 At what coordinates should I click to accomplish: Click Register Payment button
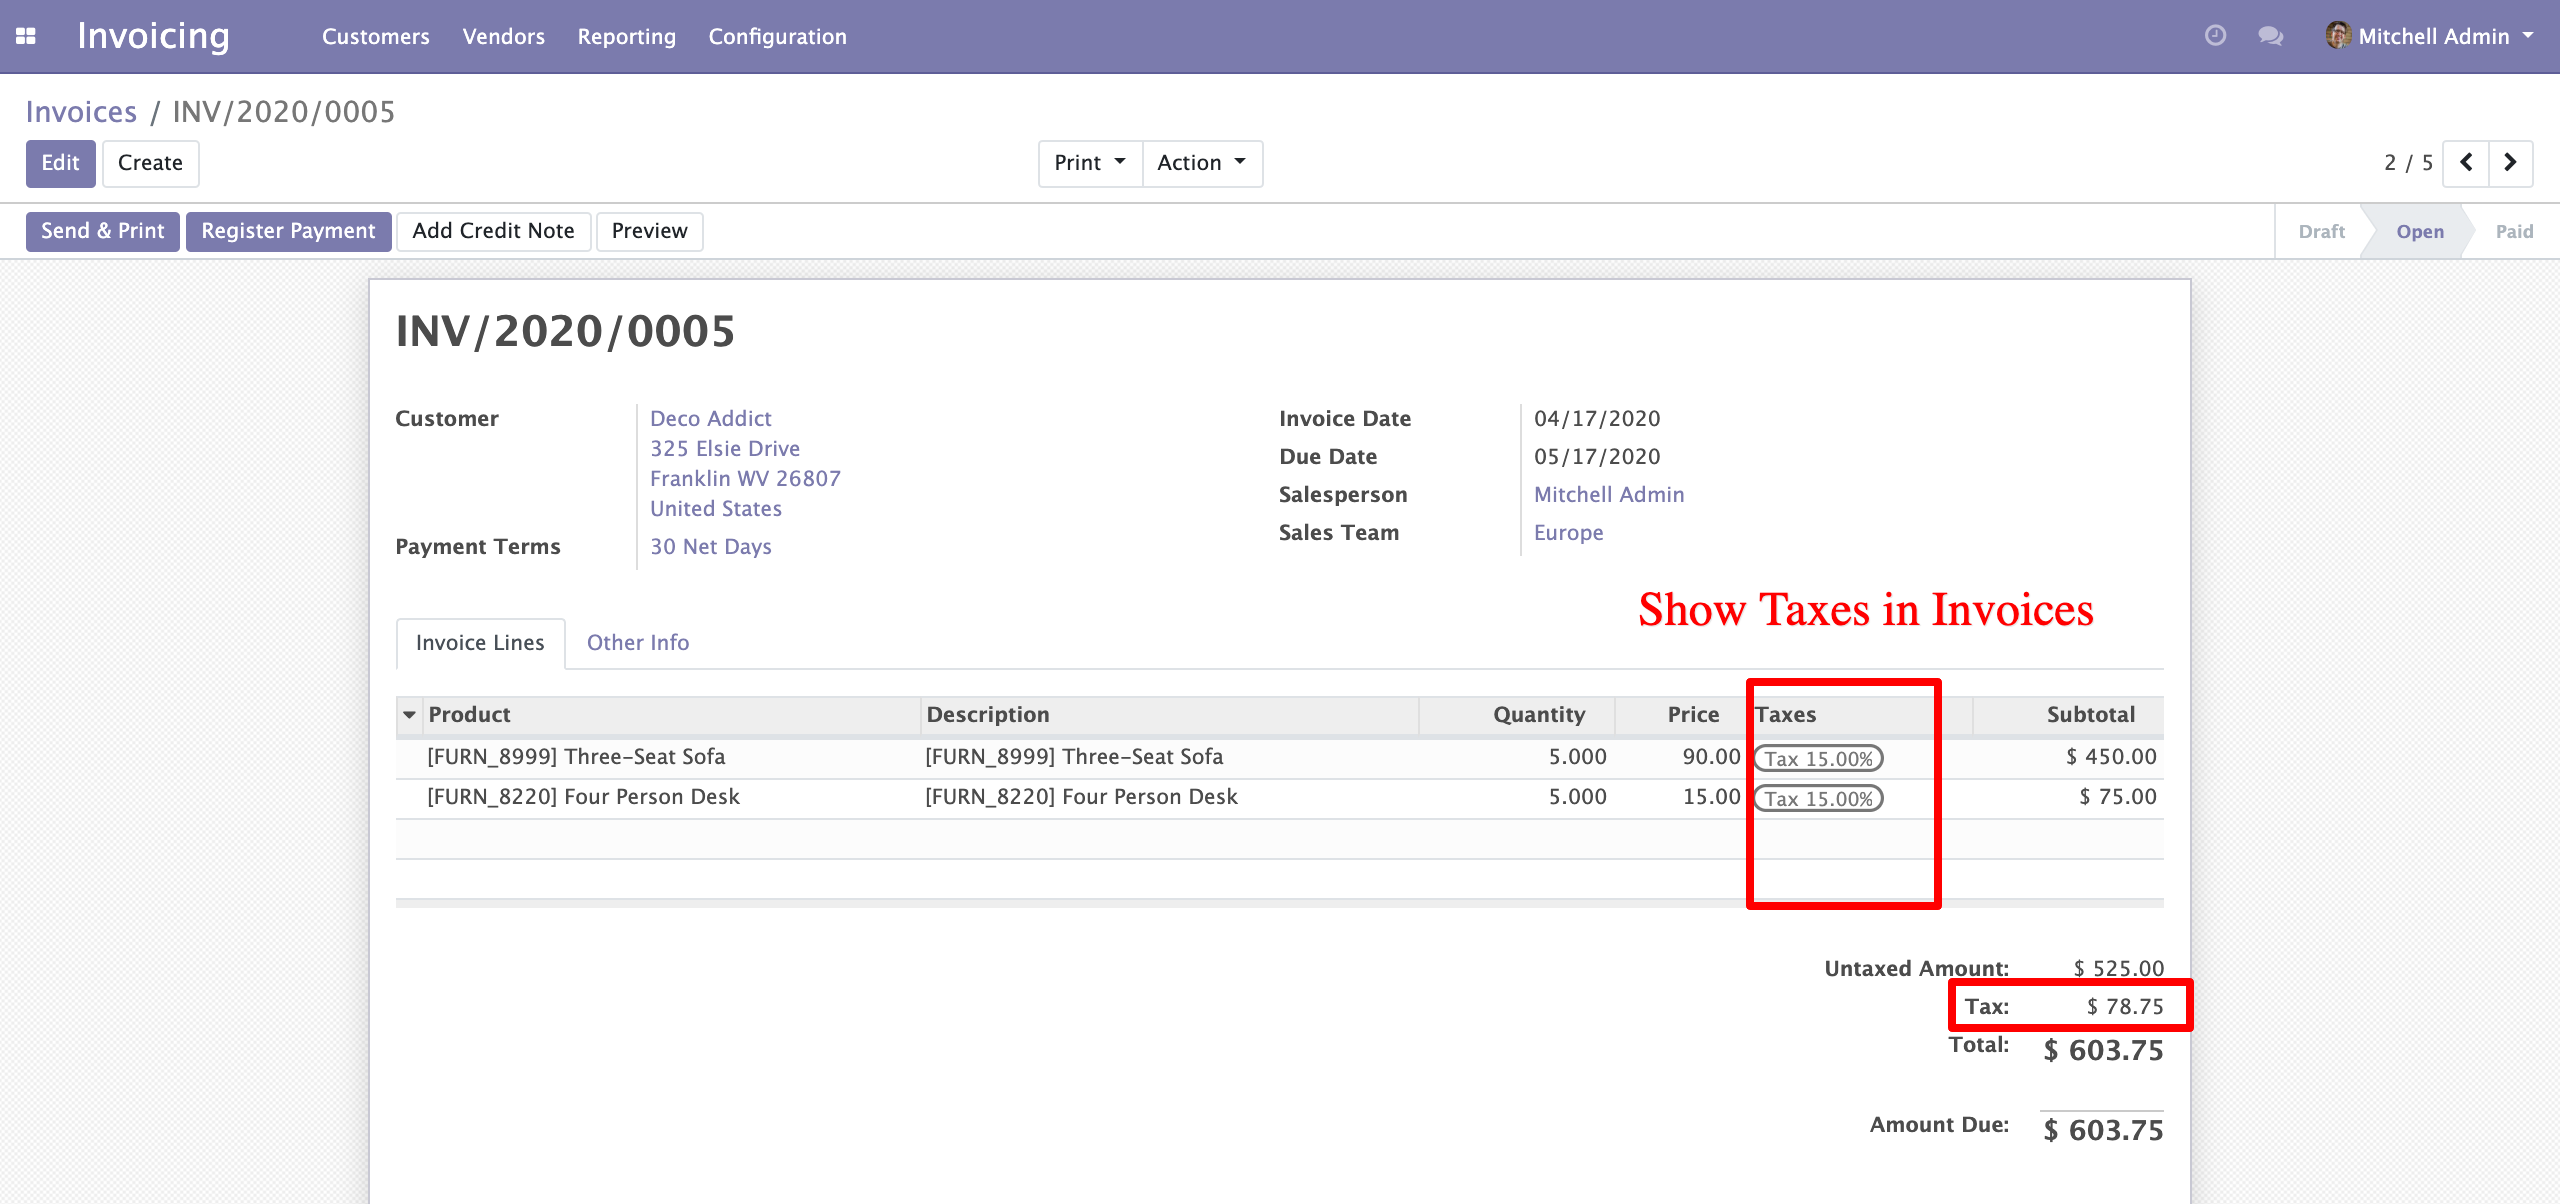[x=288, y=231]
